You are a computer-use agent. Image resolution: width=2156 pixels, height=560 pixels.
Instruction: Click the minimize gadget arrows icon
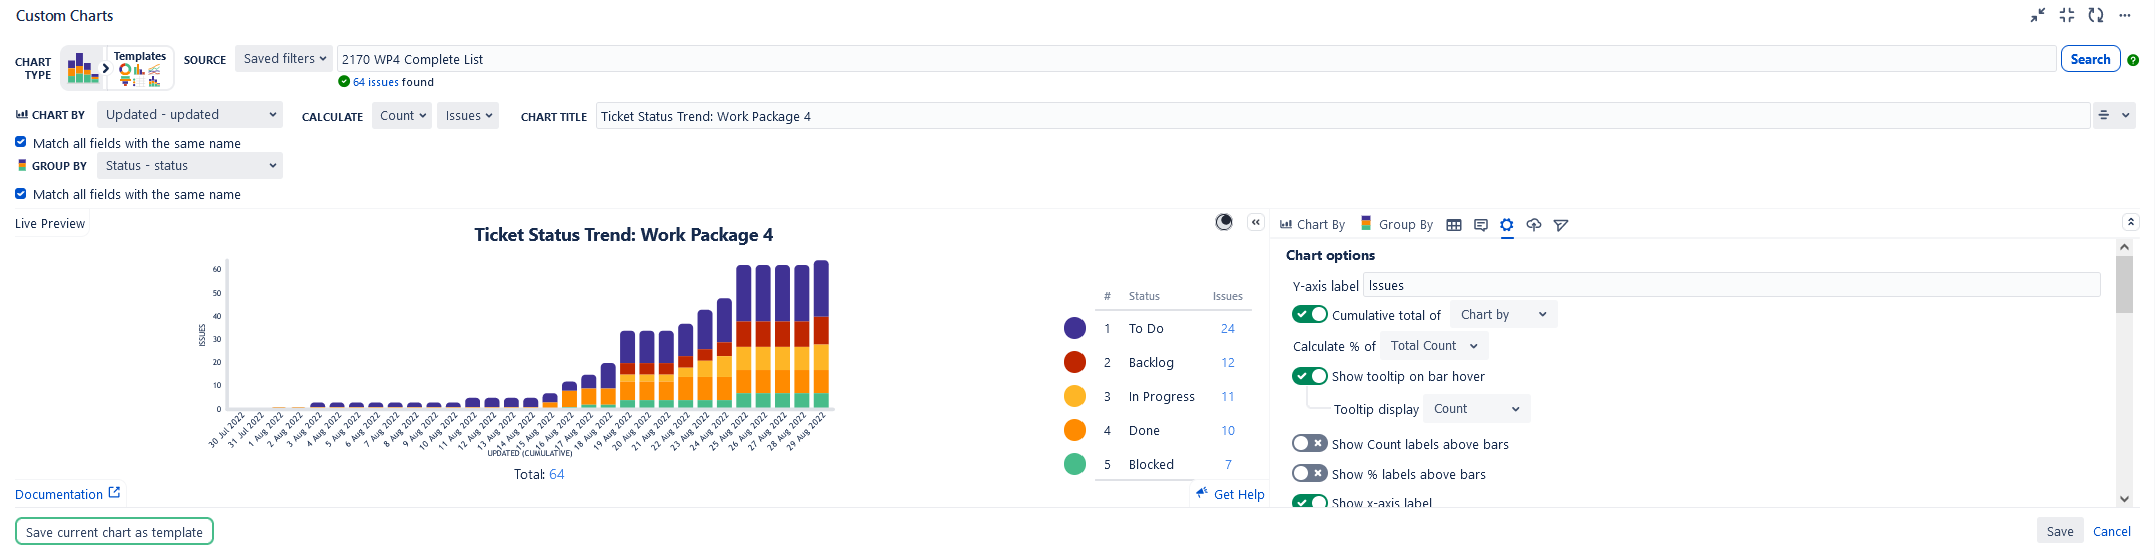2038,15
